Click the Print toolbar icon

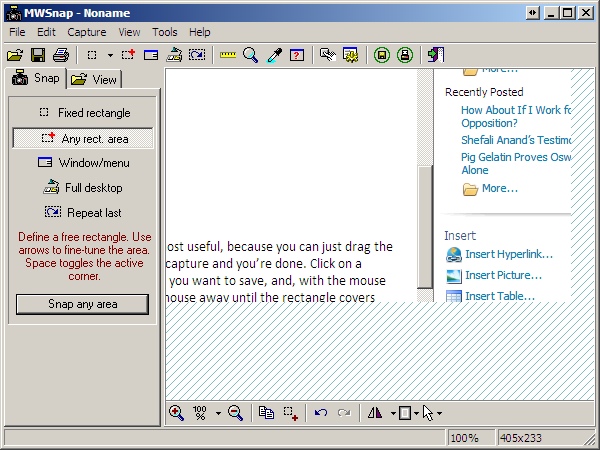[x=61, y=55]
